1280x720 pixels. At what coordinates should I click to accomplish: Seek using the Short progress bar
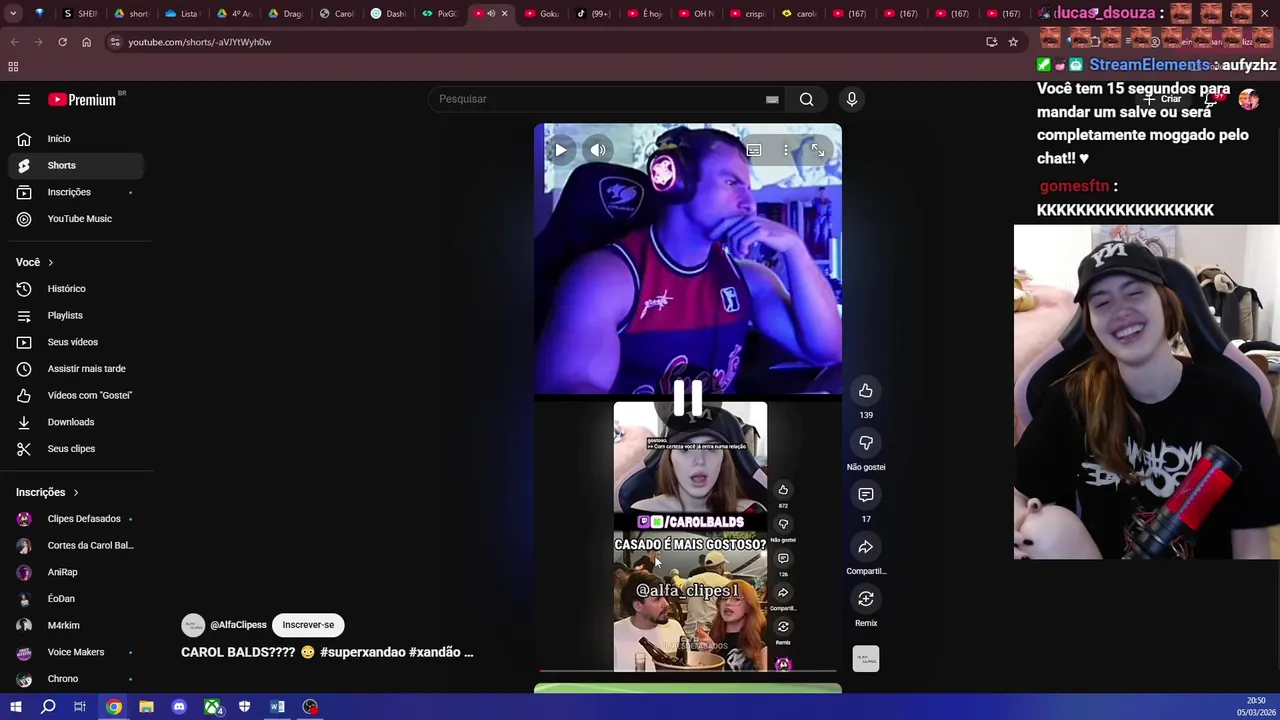click(688, 671)
